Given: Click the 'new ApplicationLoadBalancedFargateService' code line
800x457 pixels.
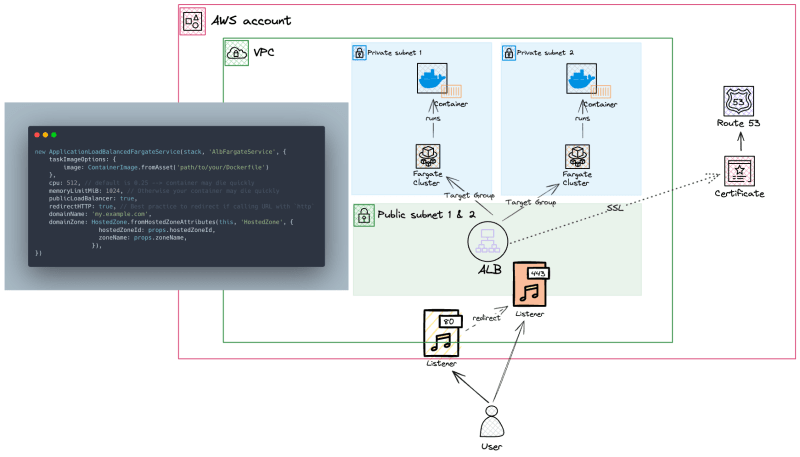Looking at the screenshot, I should click(x=160, y=151).
